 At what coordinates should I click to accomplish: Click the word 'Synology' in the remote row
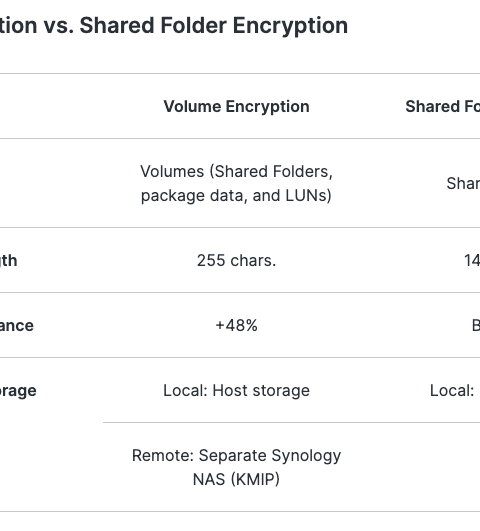coord(306,456)
